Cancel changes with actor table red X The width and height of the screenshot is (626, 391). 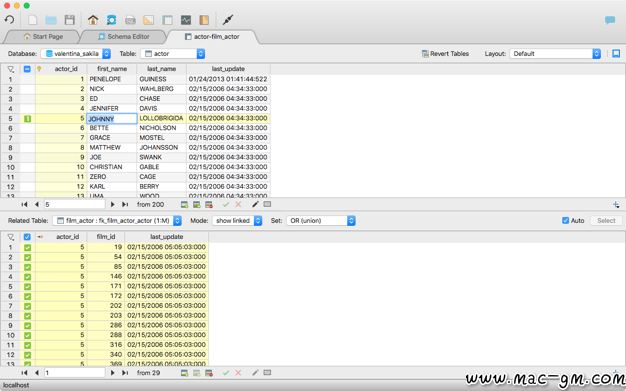point(238,204)
